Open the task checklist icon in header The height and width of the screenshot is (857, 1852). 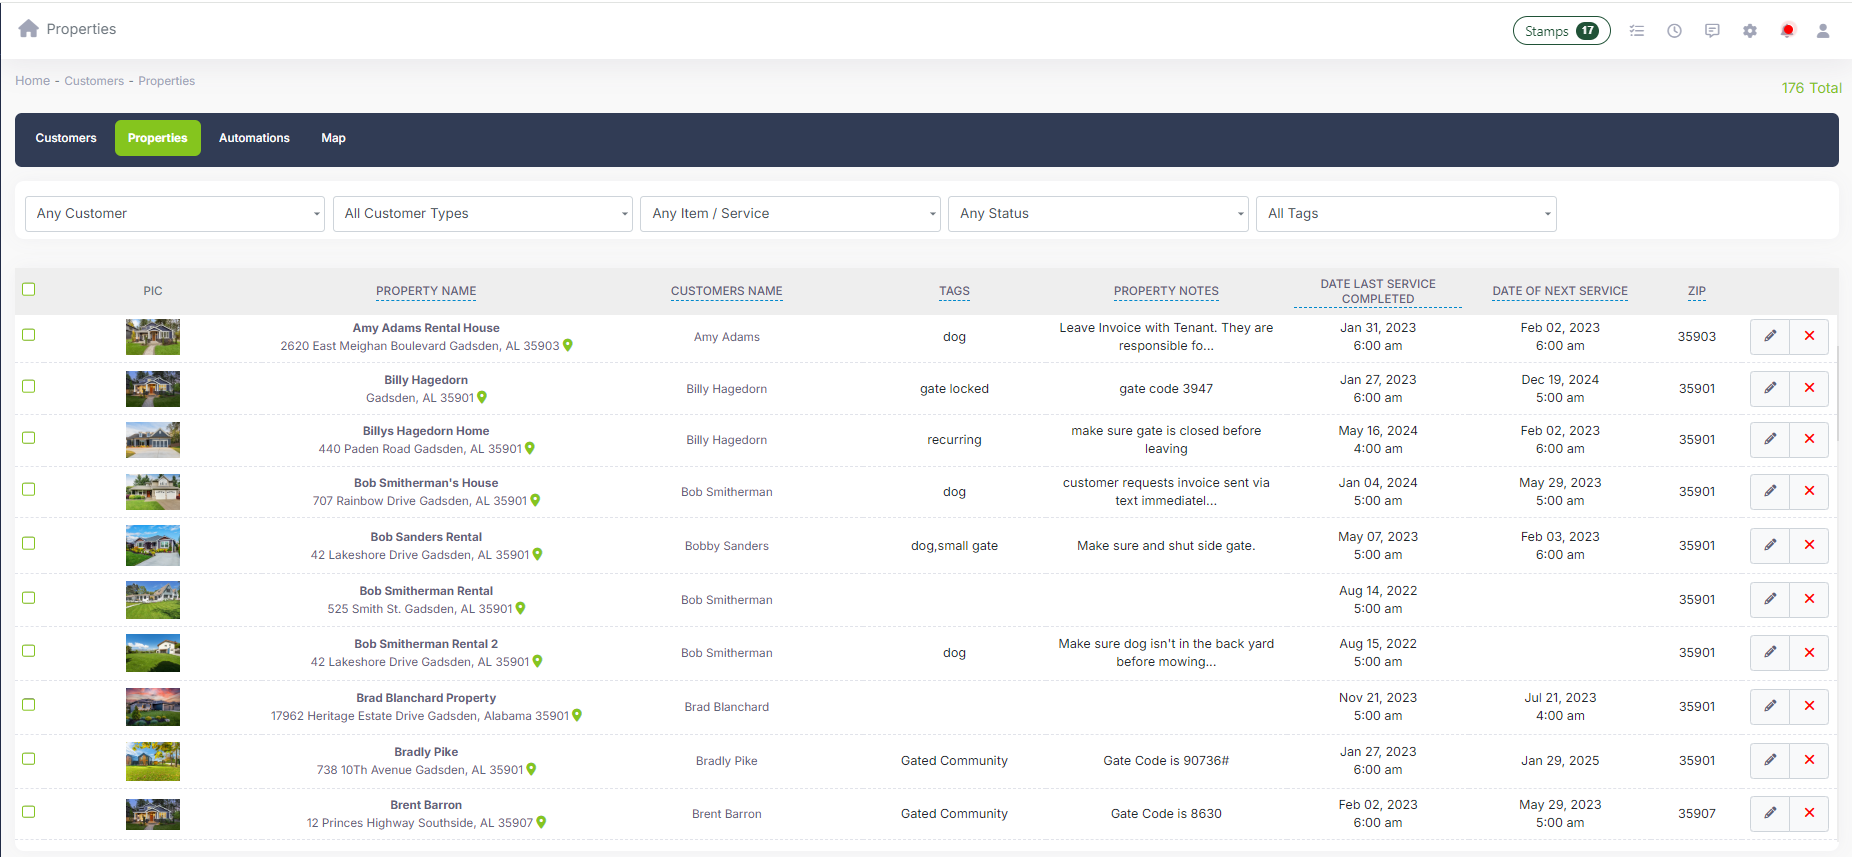pos(1636,31)
